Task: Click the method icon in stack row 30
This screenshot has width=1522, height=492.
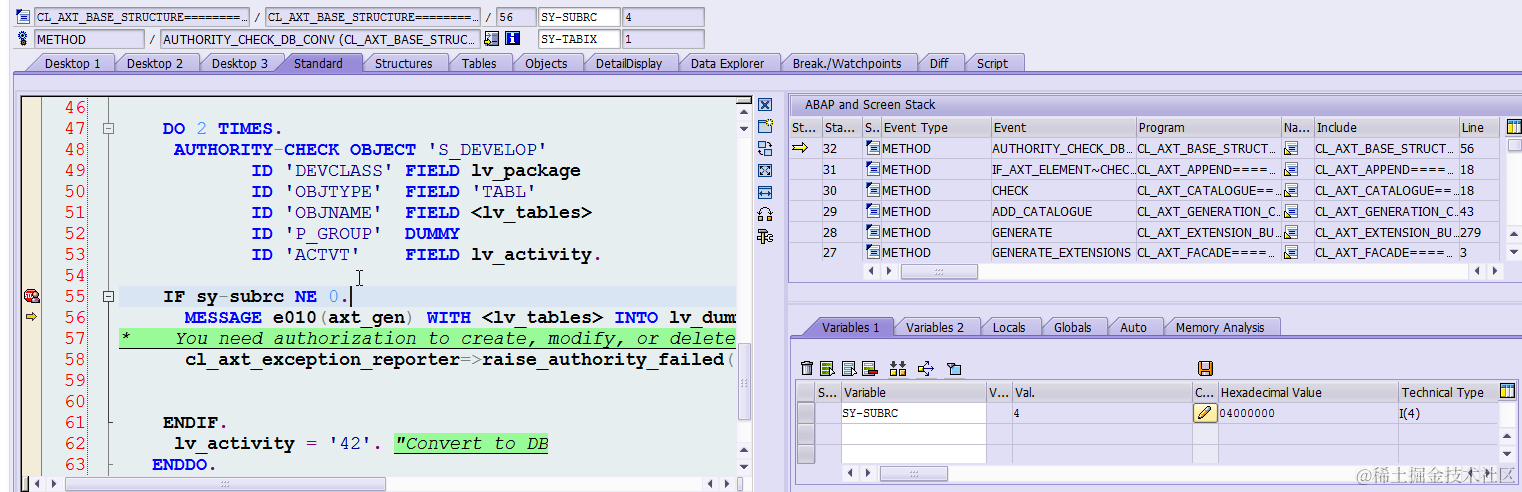Action: [872, 190]
